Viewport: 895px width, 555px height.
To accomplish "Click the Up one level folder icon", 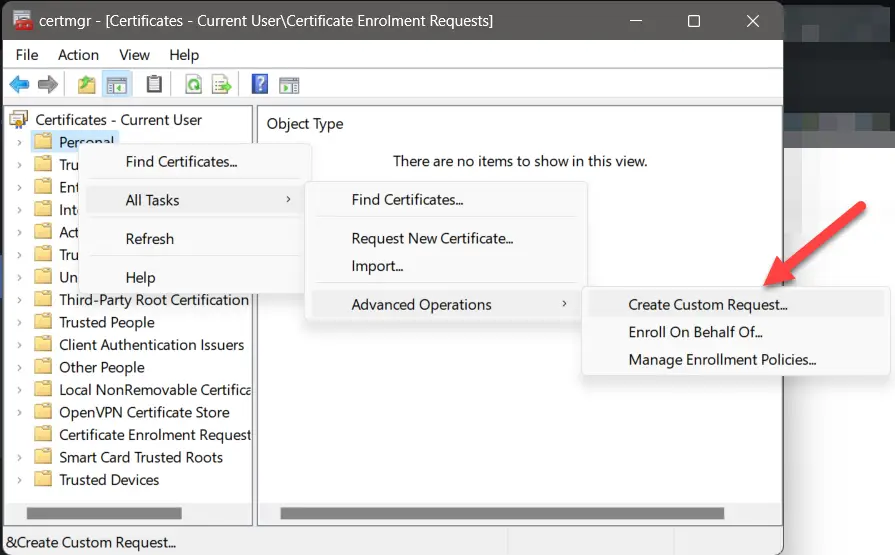I will click(87, 85).
